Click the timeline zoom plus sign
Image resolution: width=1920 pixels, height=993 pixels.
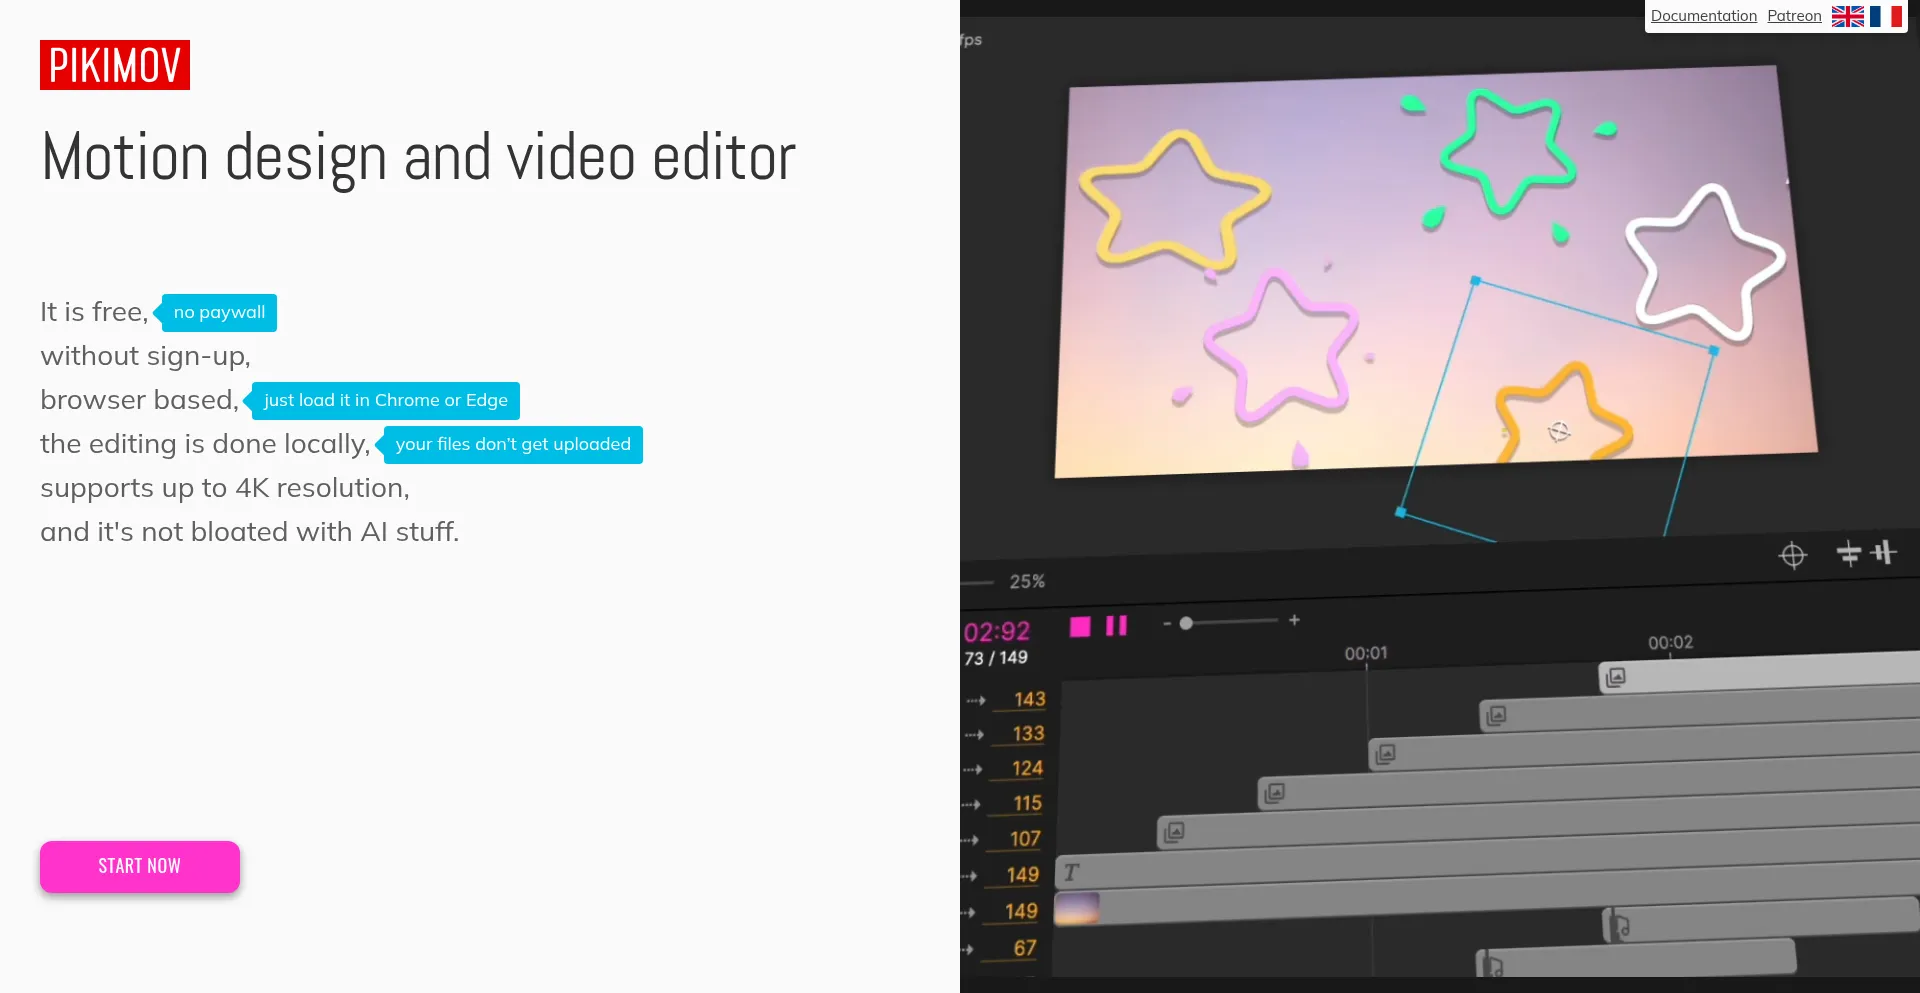(1294, 620)
